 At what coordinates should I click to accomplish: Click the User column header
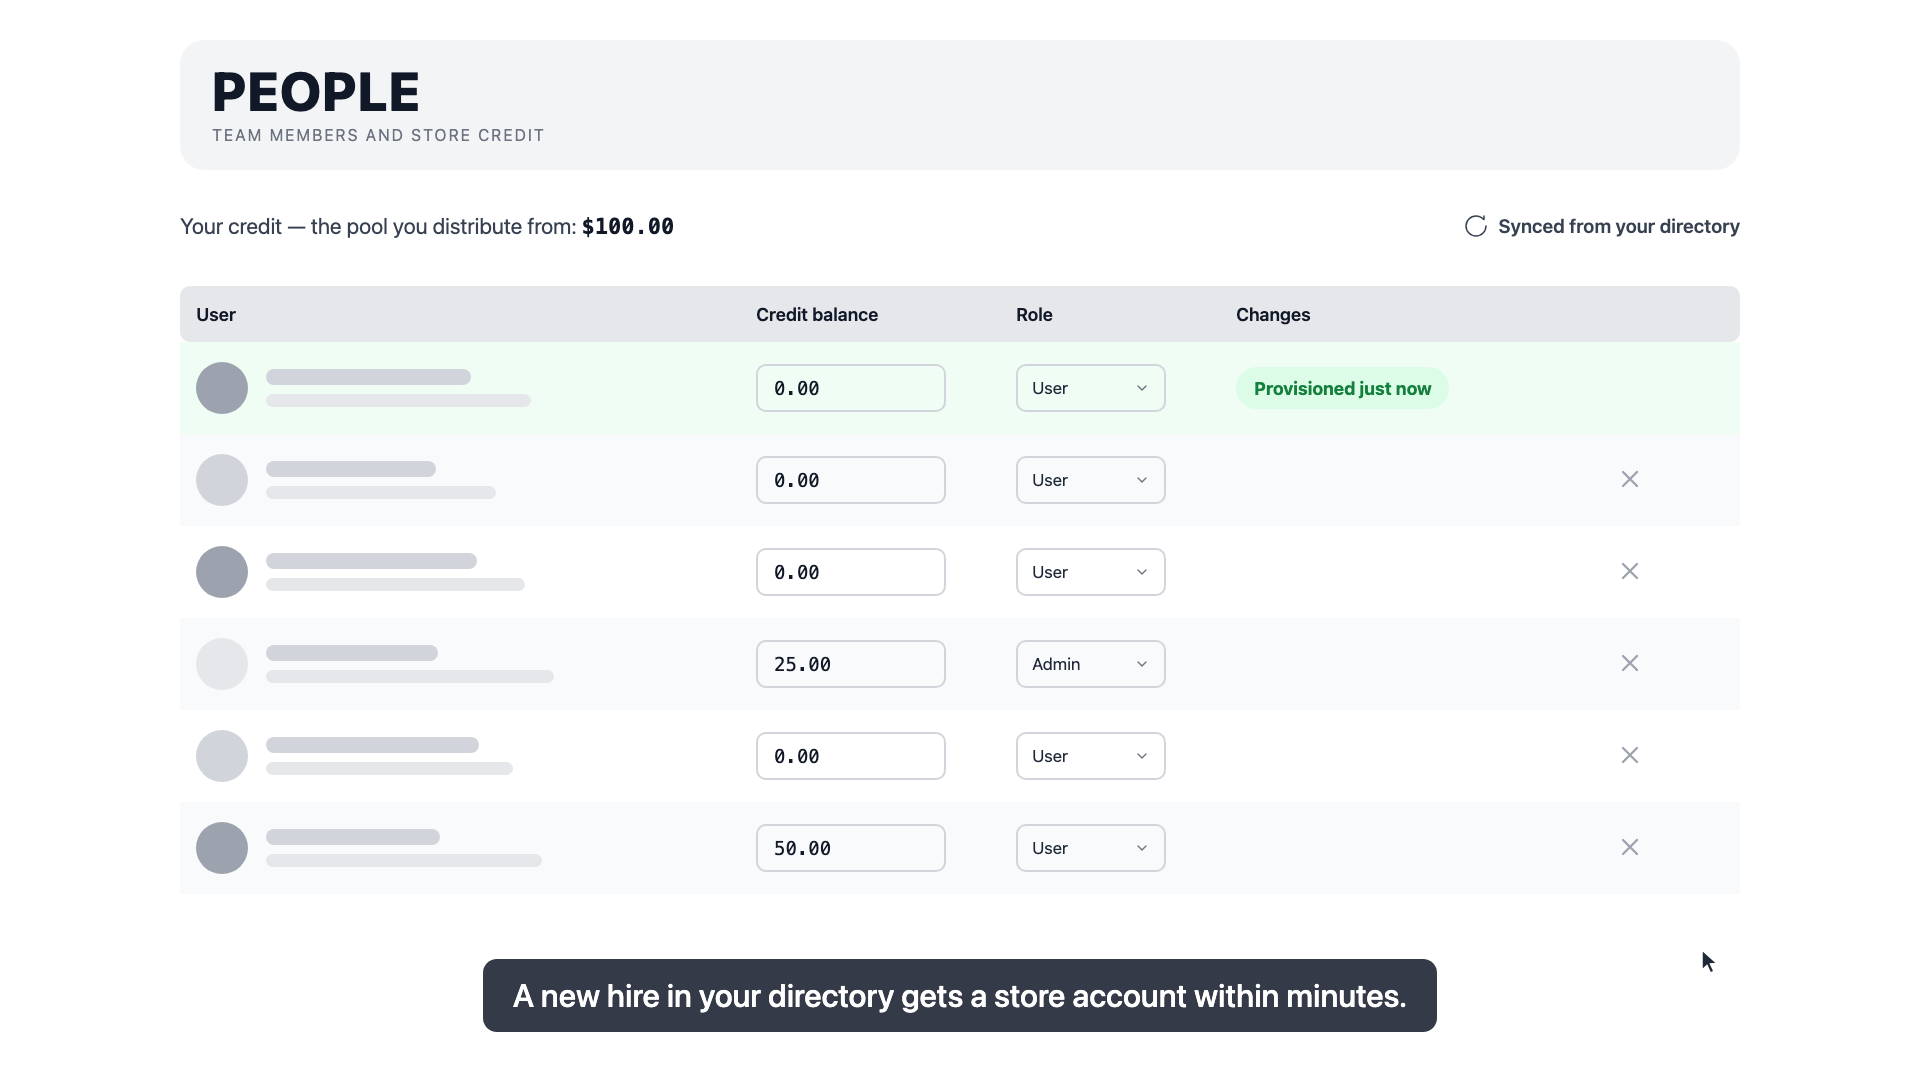pos(216,314)
